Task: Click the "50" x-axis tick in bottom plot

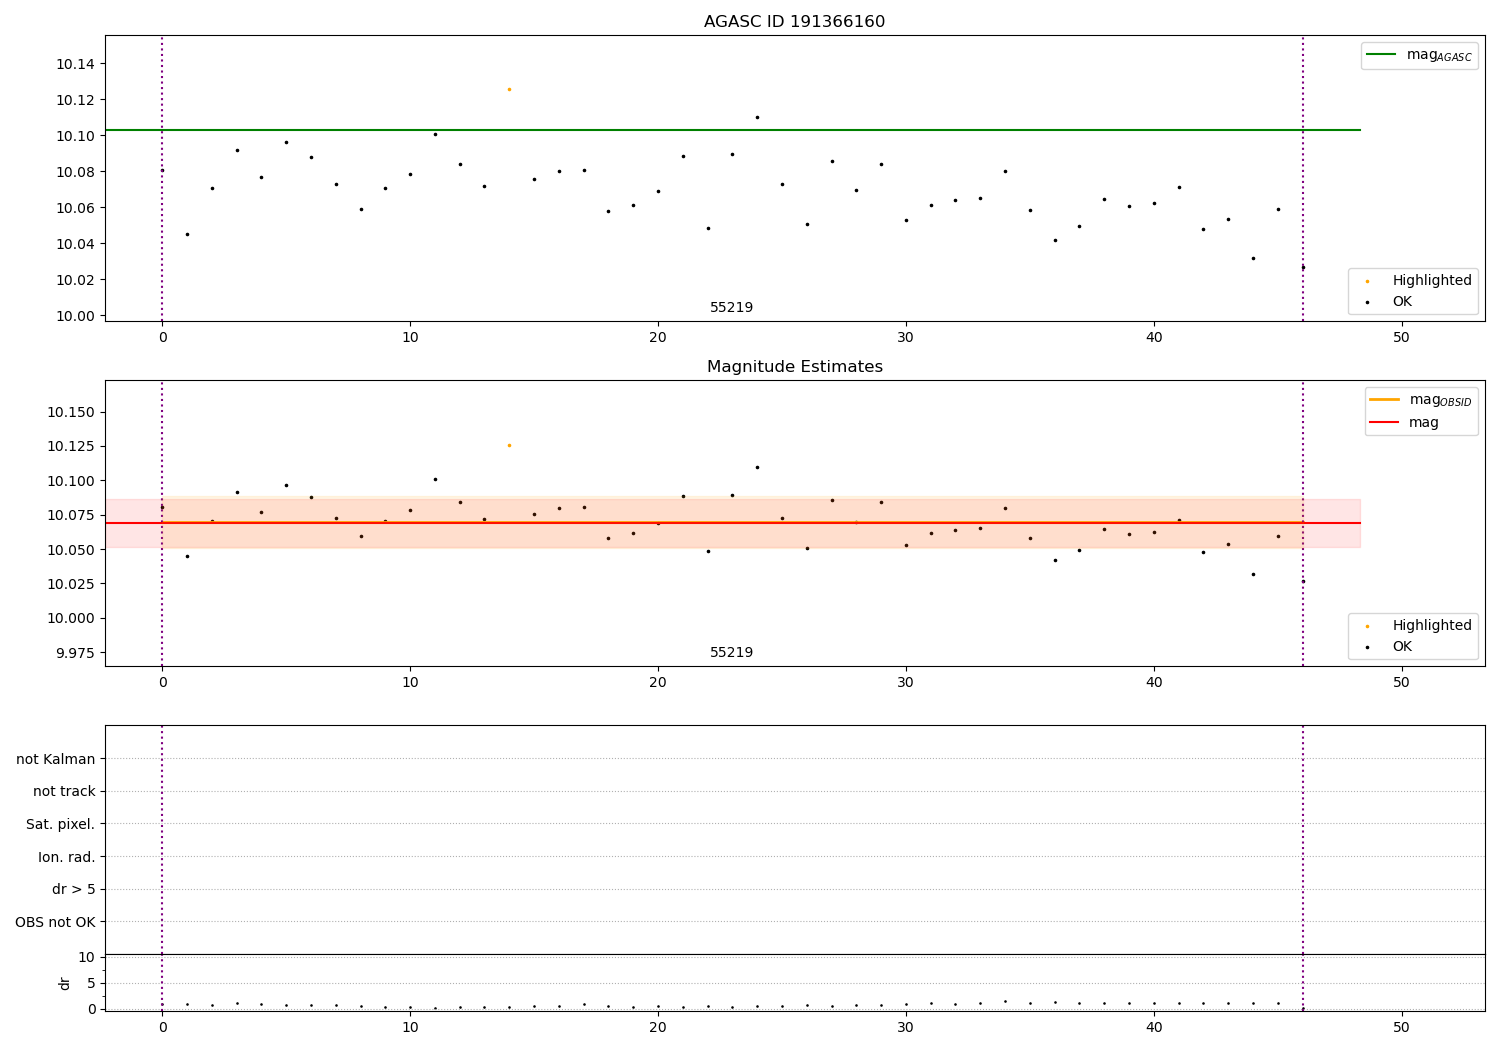Action: coord(1401,1028)
